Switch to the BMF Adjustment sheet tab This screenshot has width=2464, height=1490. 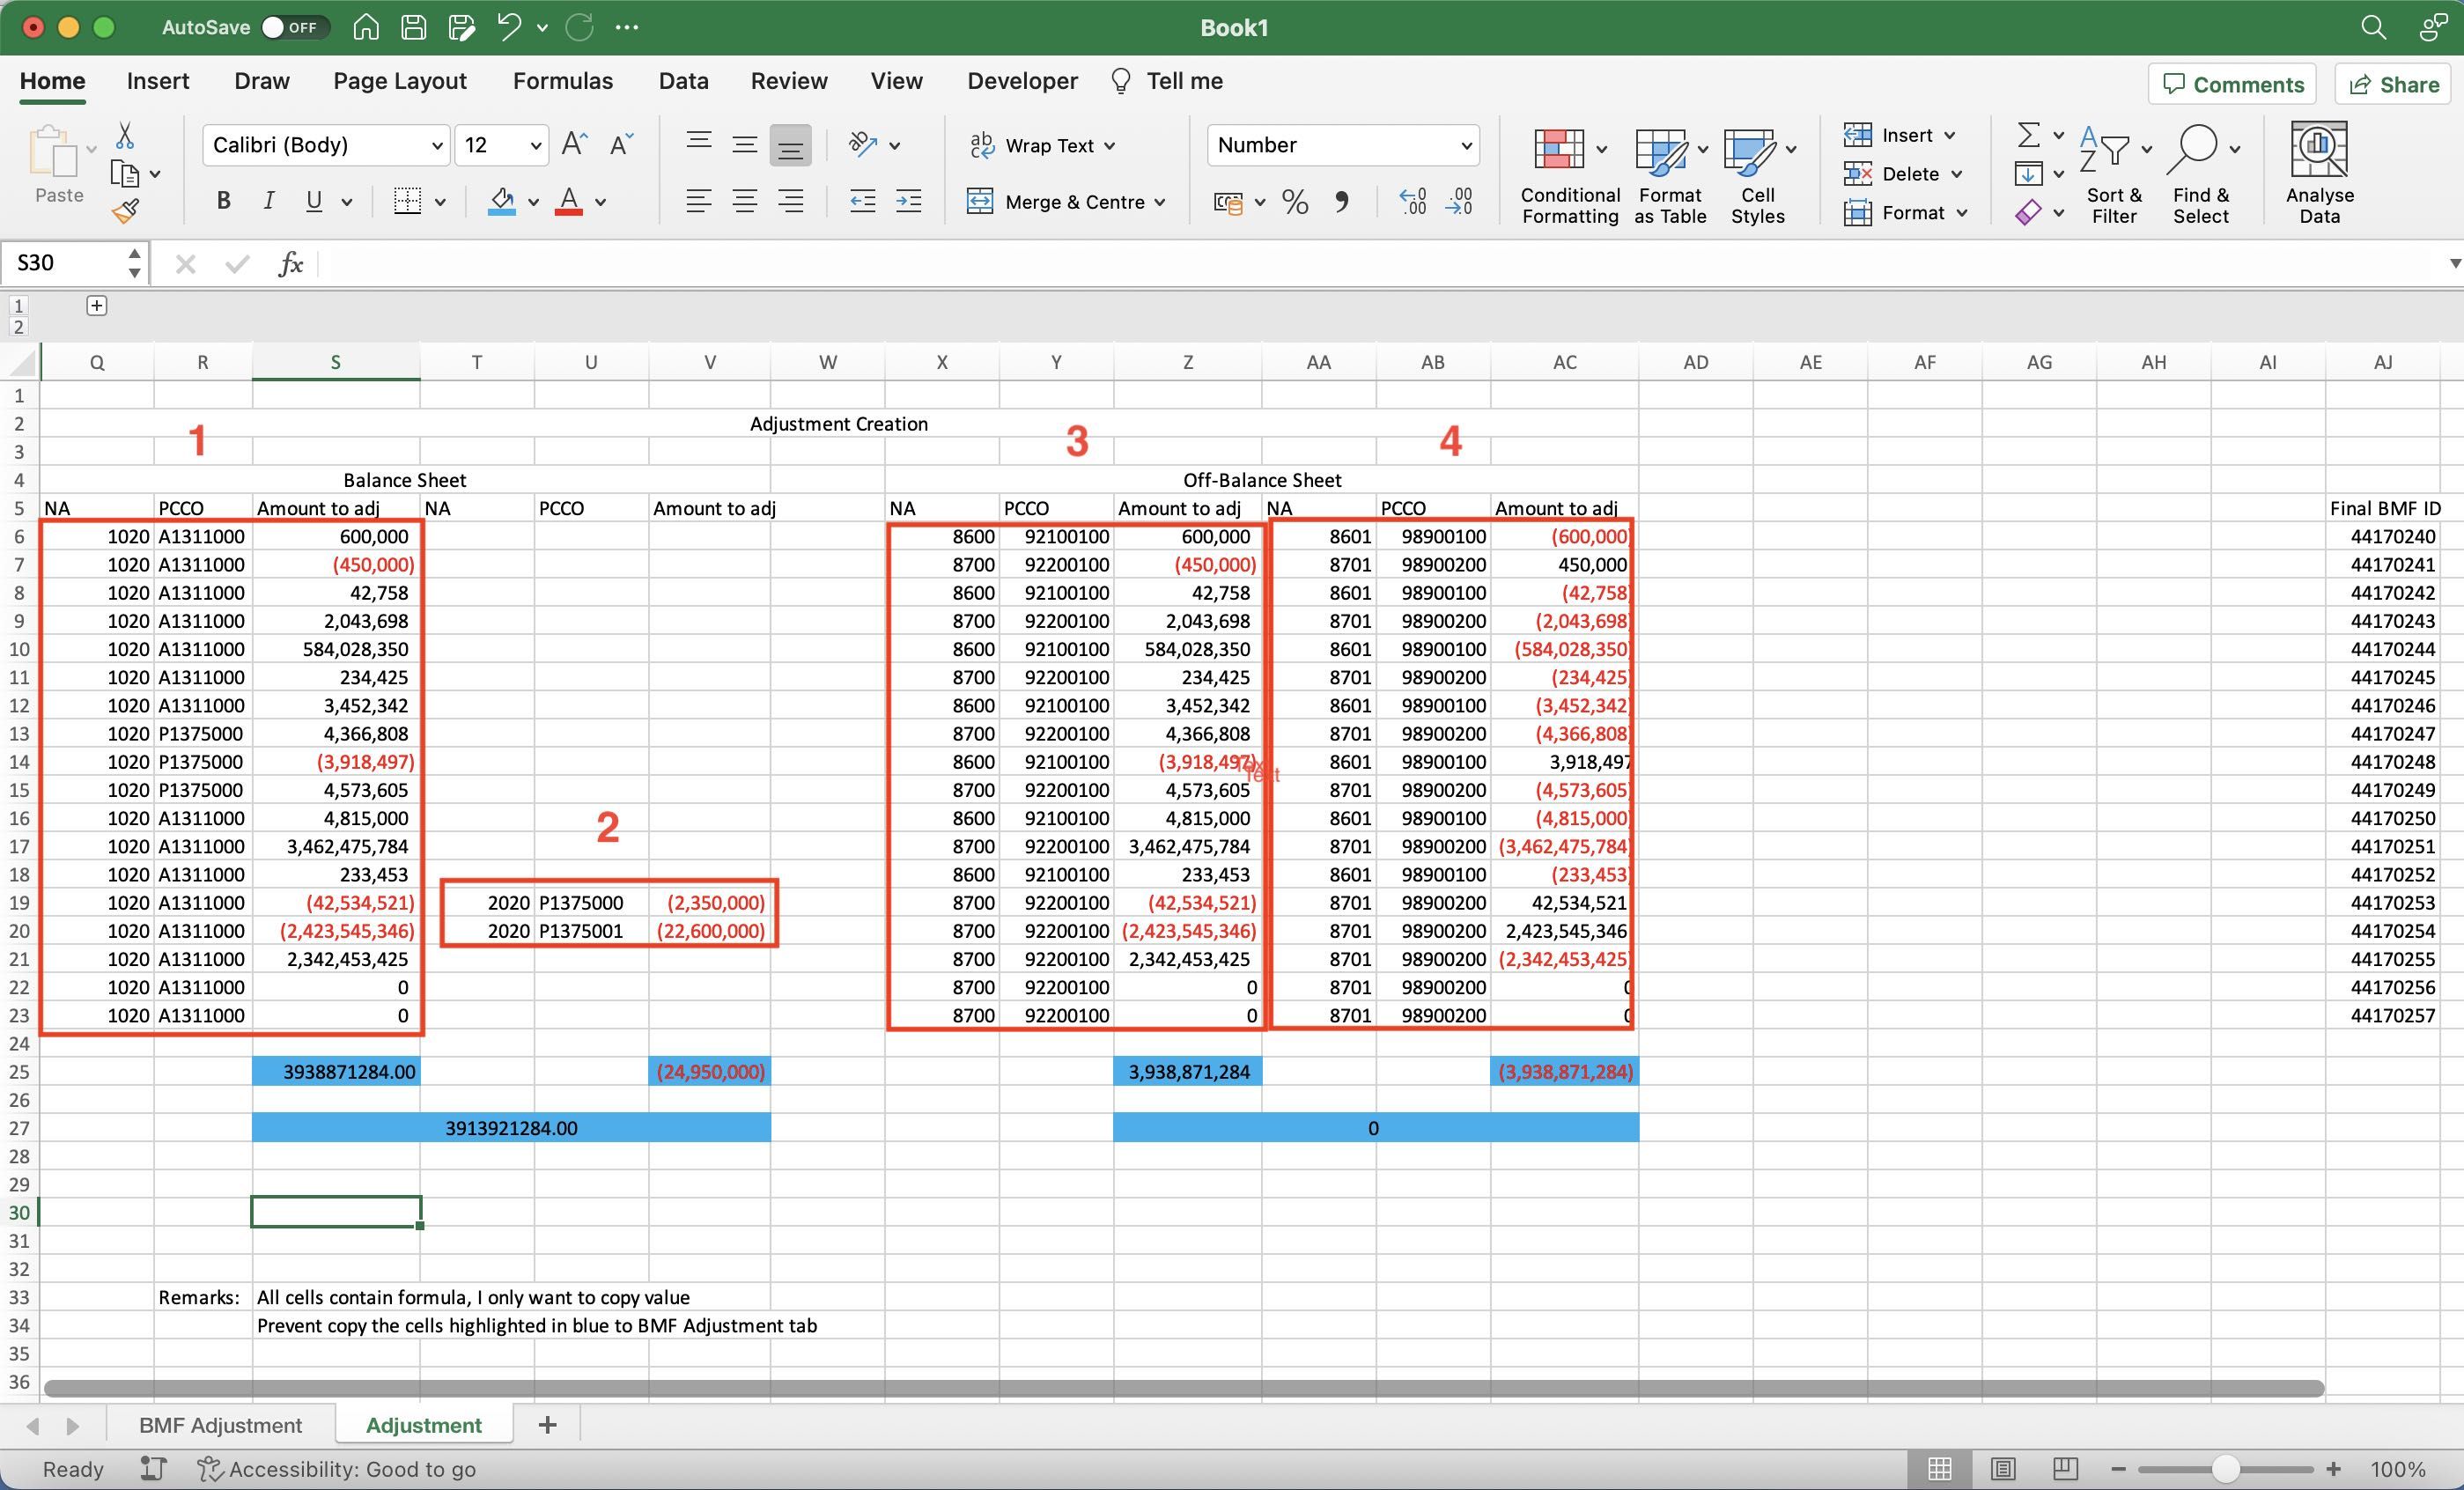(x=220, y=1425)
